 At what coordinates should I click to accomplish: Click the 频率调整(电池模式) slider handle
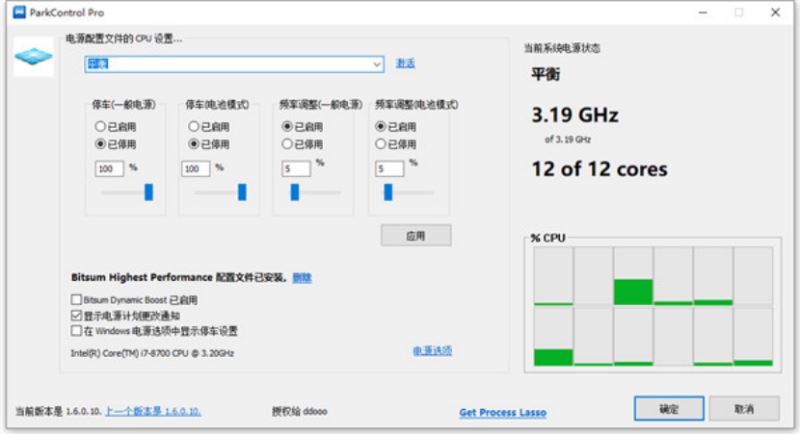[x=388, y=192]
